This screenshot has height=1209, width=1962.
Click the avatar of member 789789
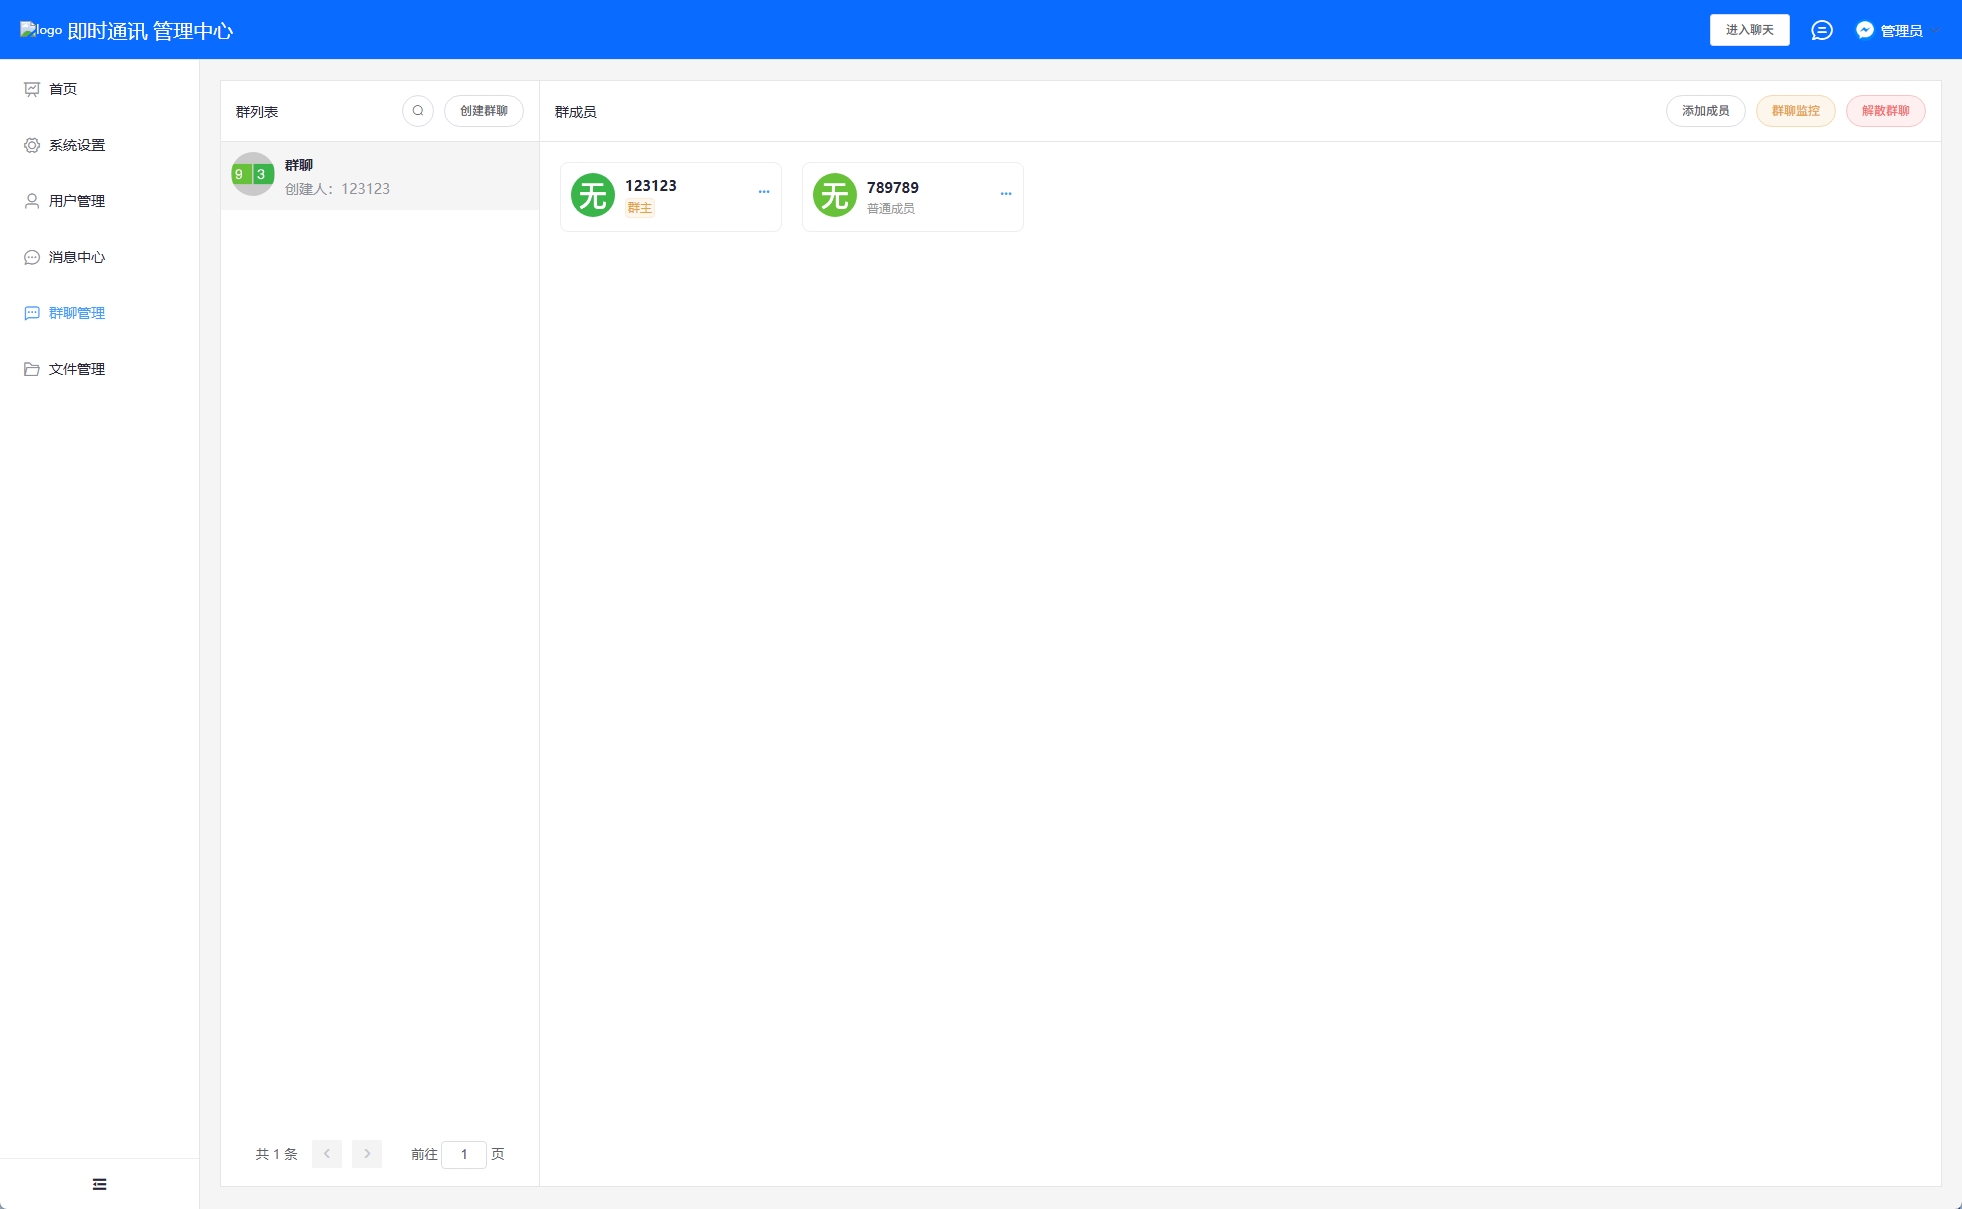835,195
